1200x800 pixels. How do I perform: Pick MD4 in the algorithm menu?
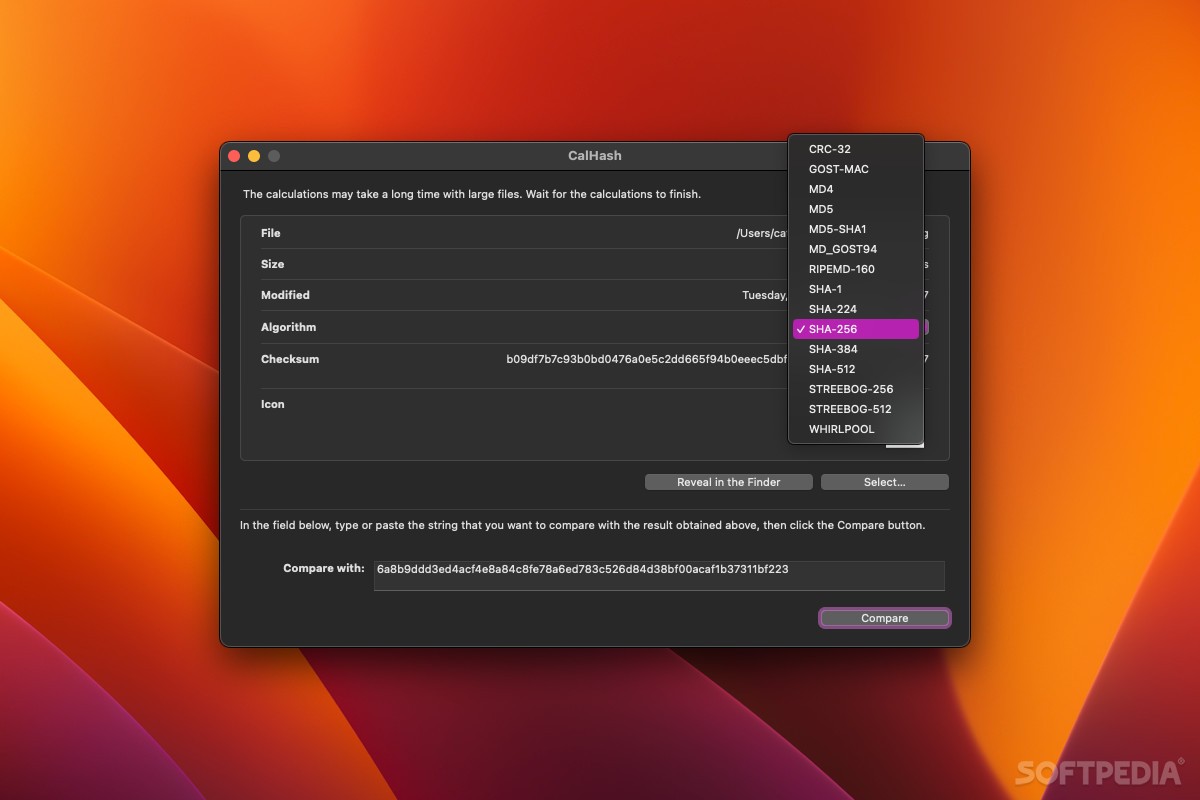[x=856, y=189]
